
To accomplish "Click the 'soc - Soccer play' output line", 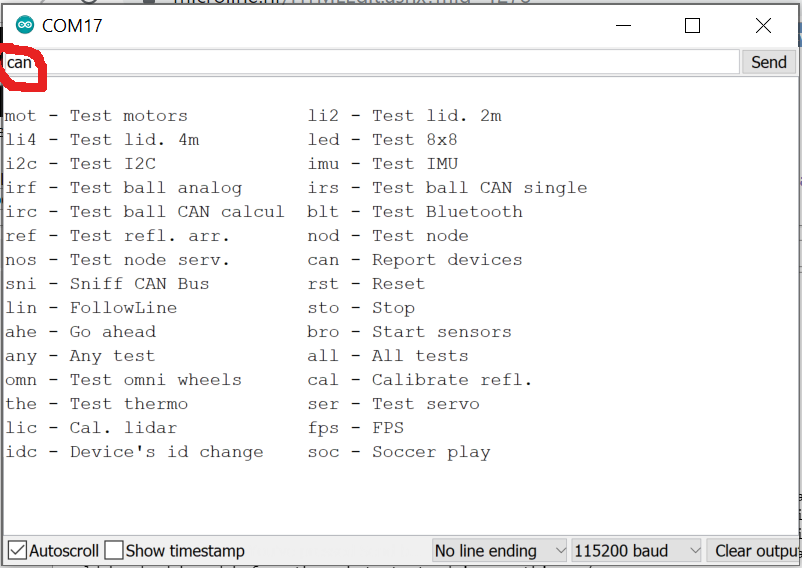I will pyautogui.click(x=399, y=452).
